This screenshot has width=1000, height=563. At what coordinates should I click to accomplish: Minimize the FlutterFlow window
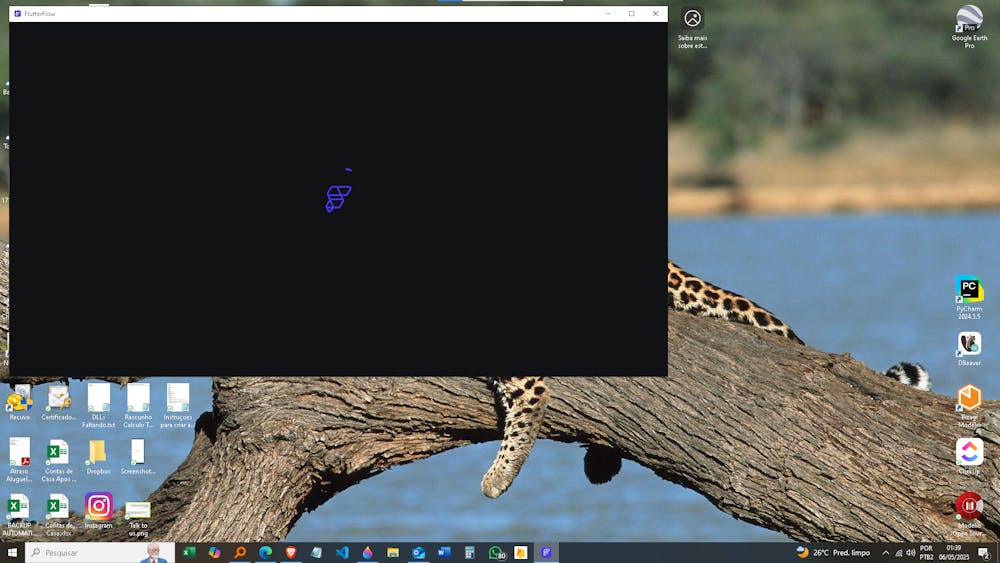coord(608,13)
